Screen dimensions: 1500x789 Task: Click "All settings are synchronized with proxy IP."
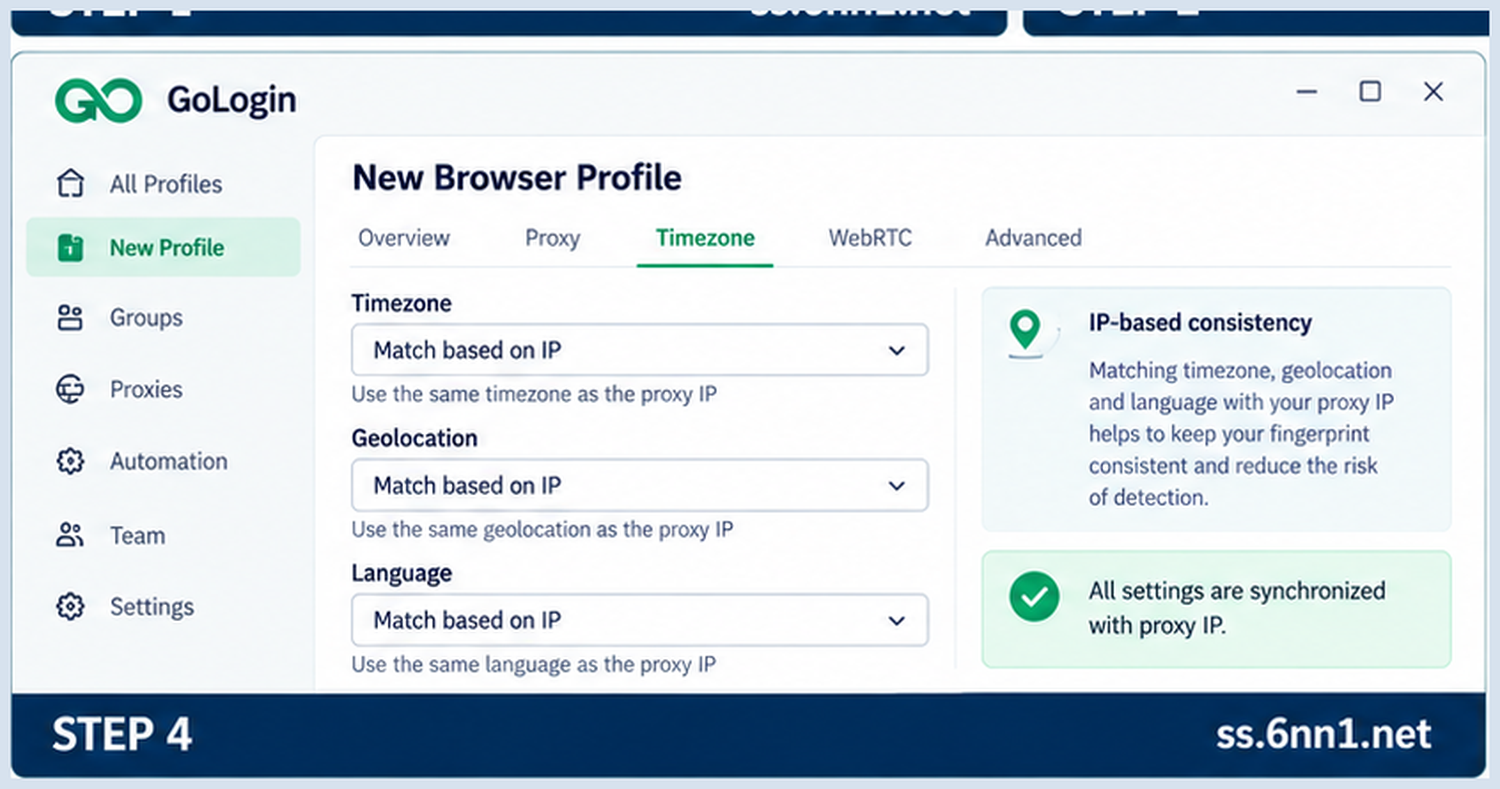pos(1237,608)
